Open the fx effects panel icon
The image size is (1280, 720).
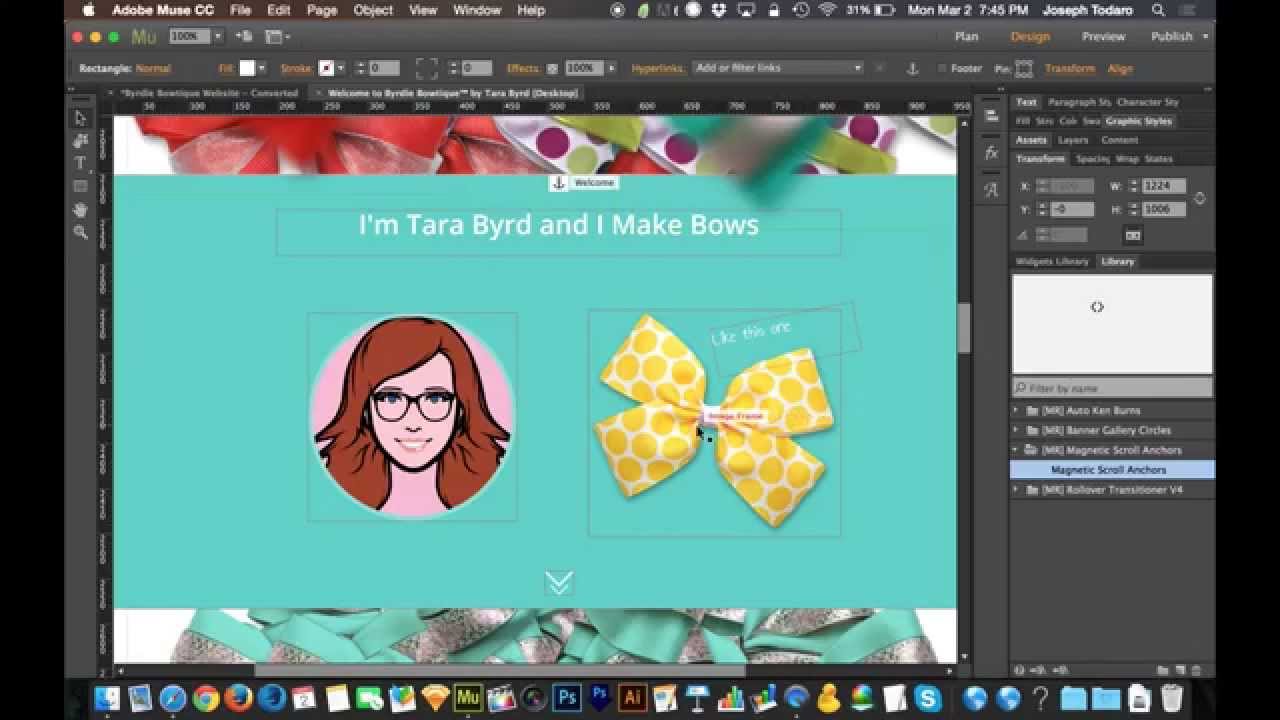tap(991, 153)
